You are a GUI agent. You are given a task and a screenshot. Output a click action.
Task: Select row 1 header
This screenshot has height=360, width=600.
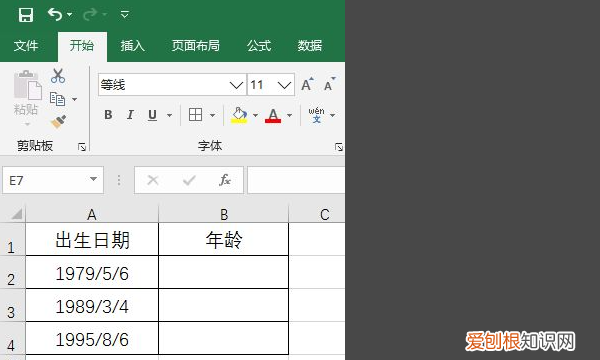[12, 239]
